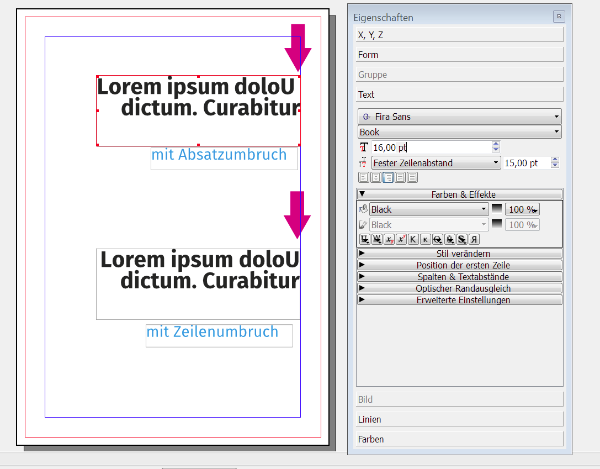The image size is (600, 469).
Task: Open the text fill shade 100 % selector
Action: point(522,210)
